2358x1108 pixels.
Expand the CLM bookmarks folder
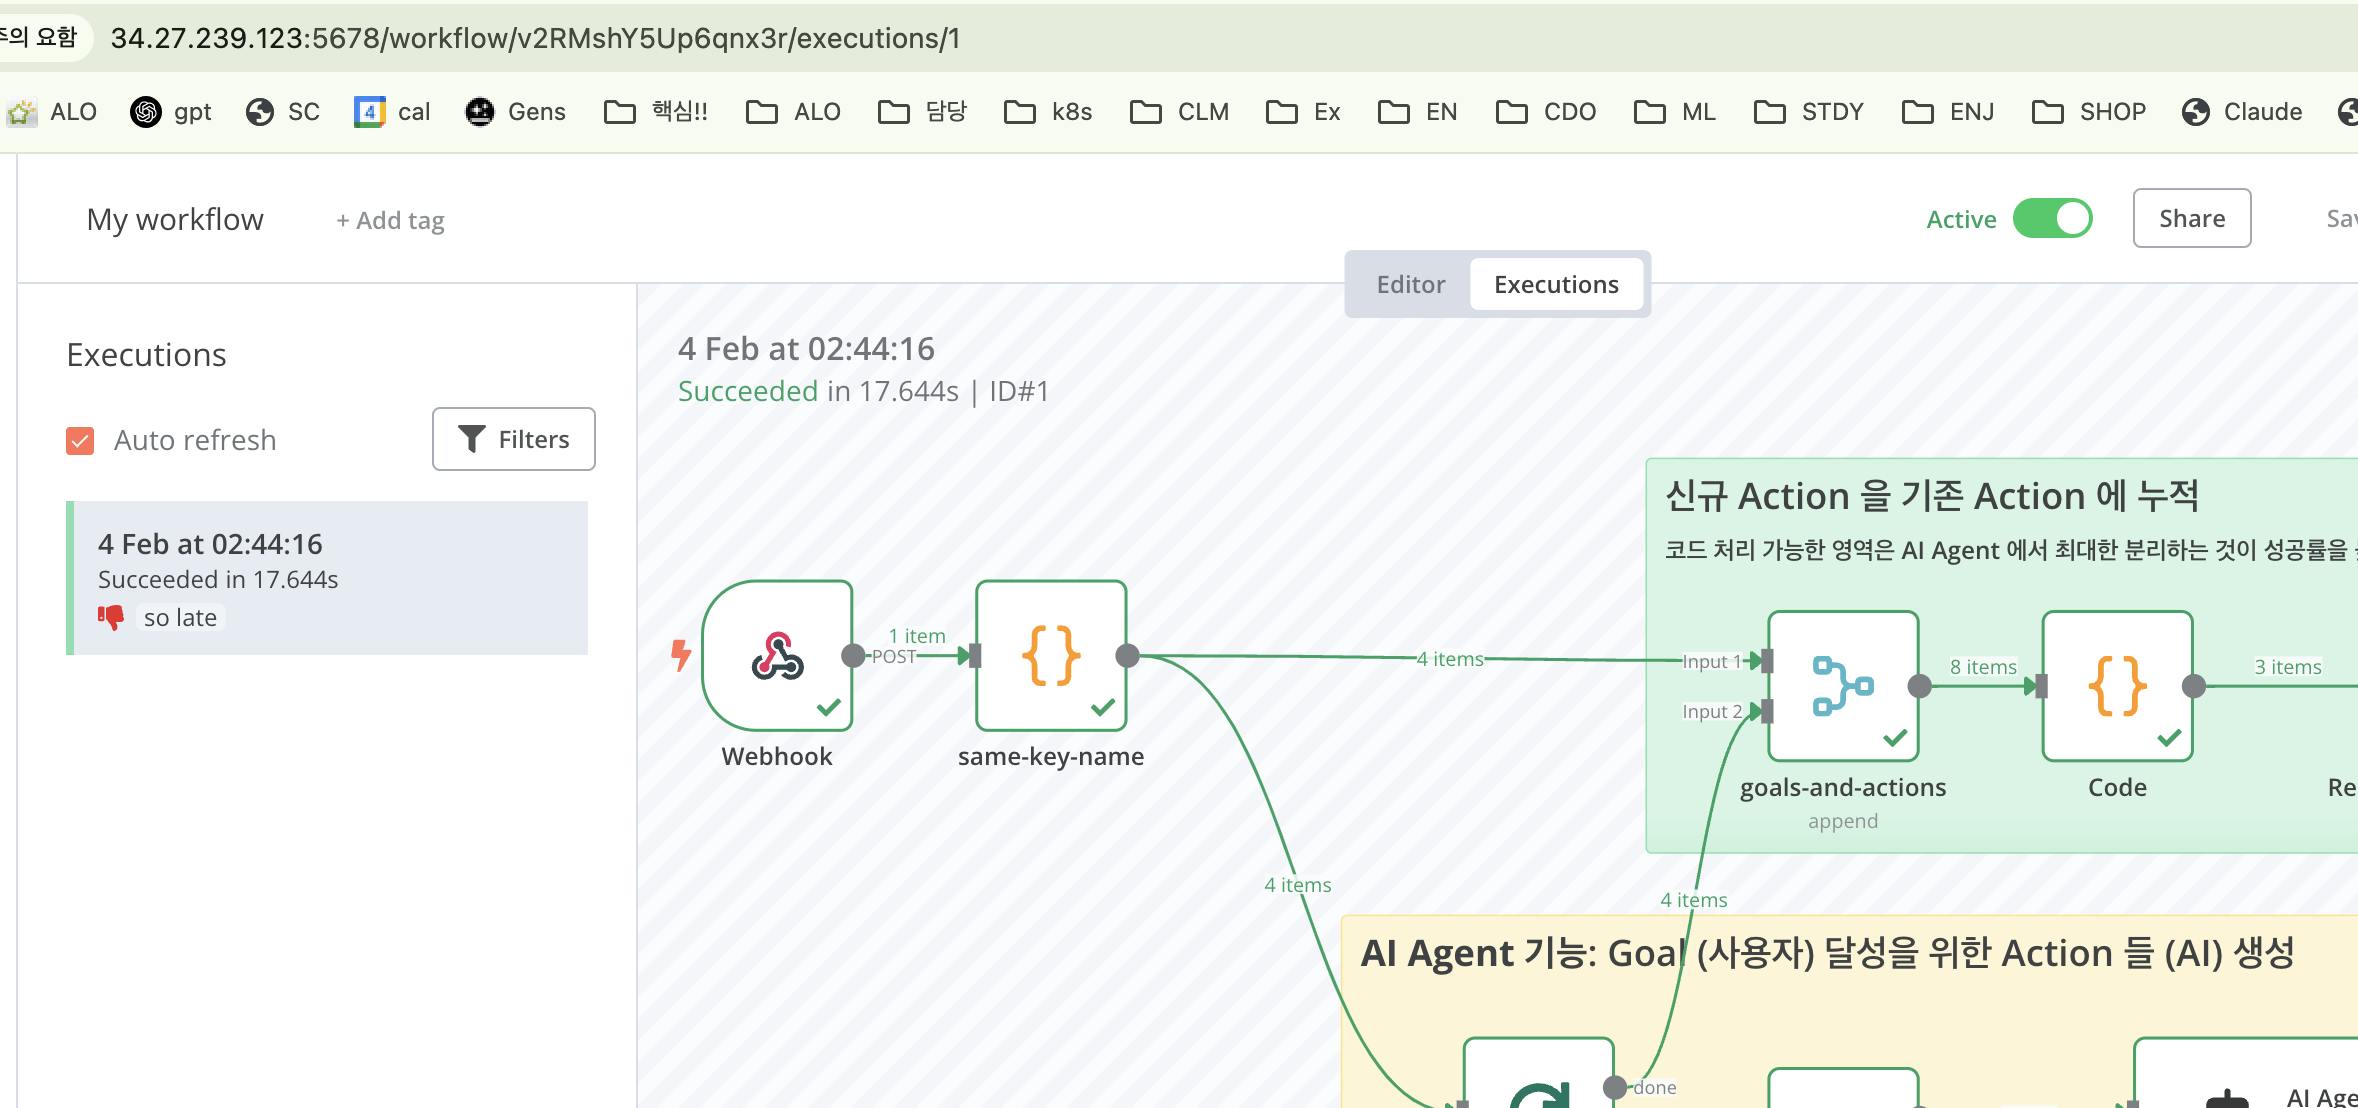click(1179, 112)
